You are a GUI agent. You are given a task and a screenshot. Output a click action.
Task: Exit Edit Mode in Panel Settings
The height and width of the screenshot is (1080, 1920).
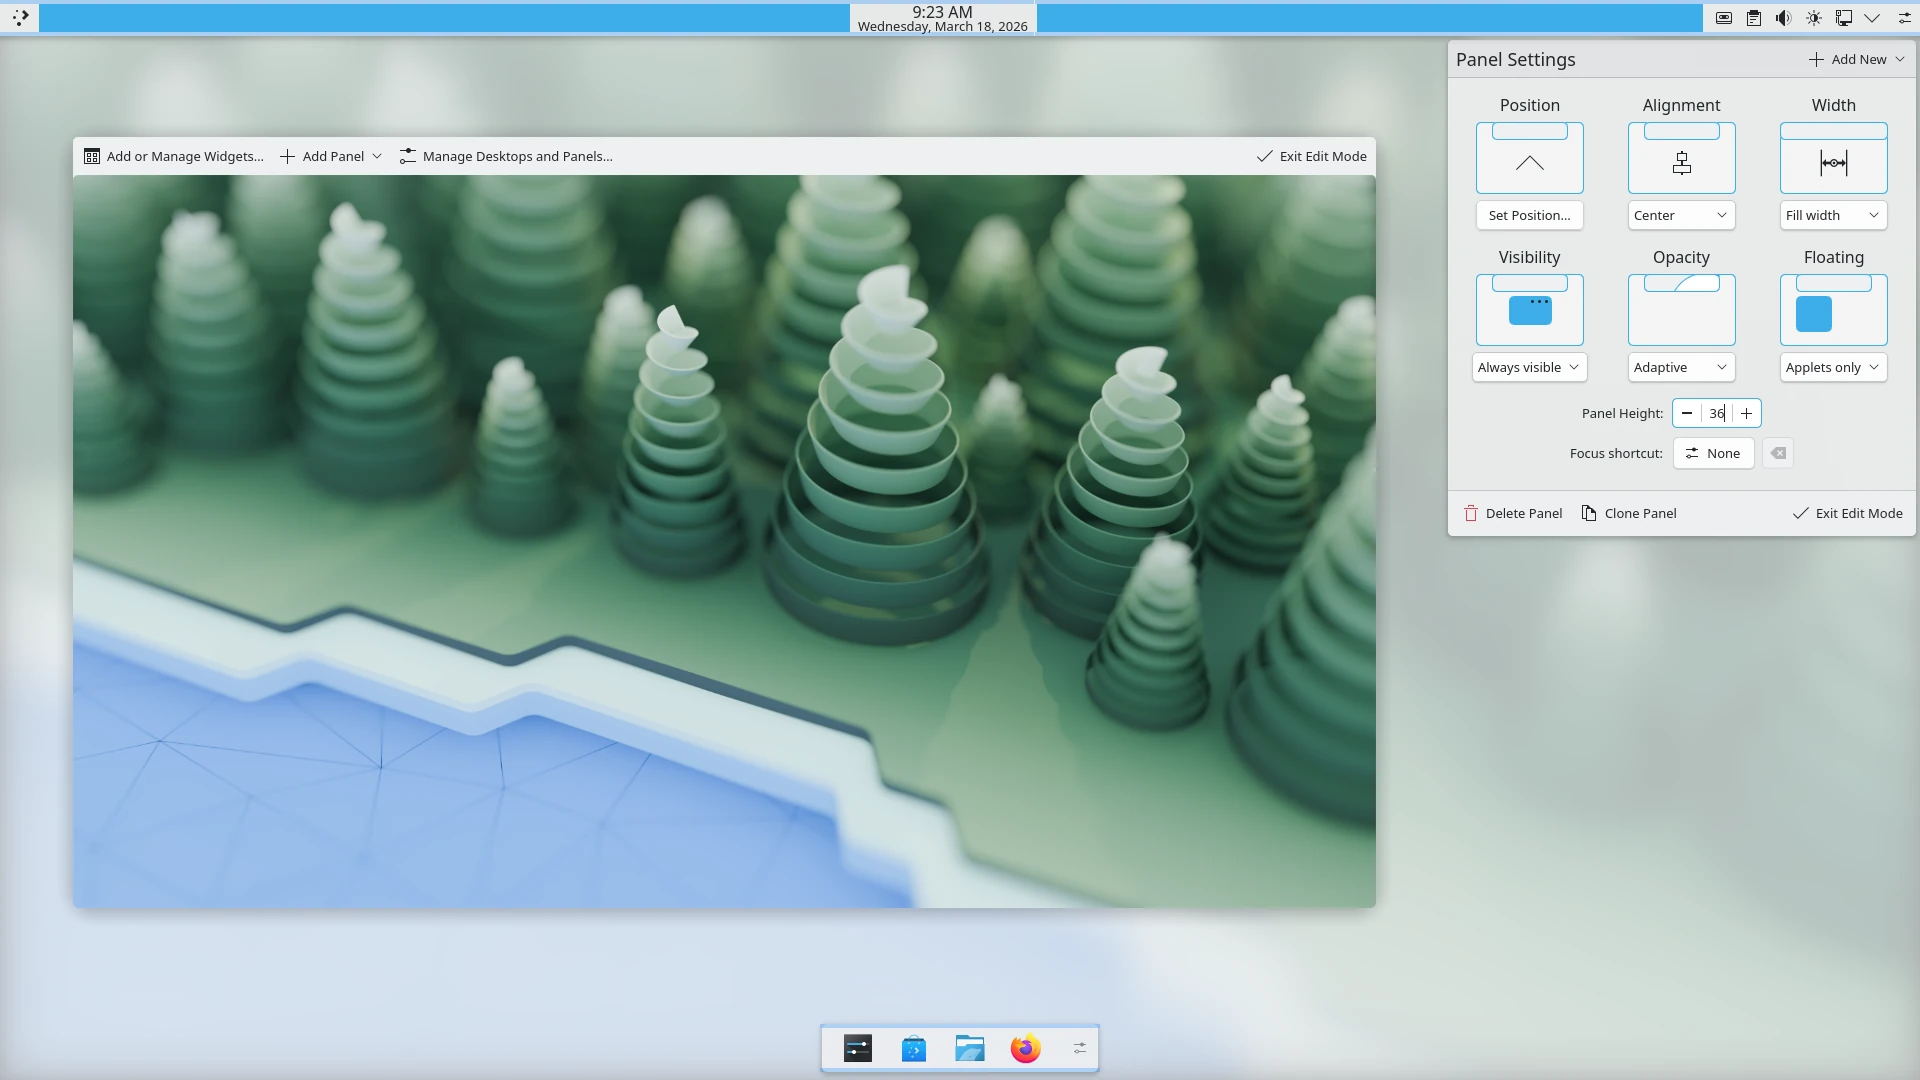[1848, 513]
